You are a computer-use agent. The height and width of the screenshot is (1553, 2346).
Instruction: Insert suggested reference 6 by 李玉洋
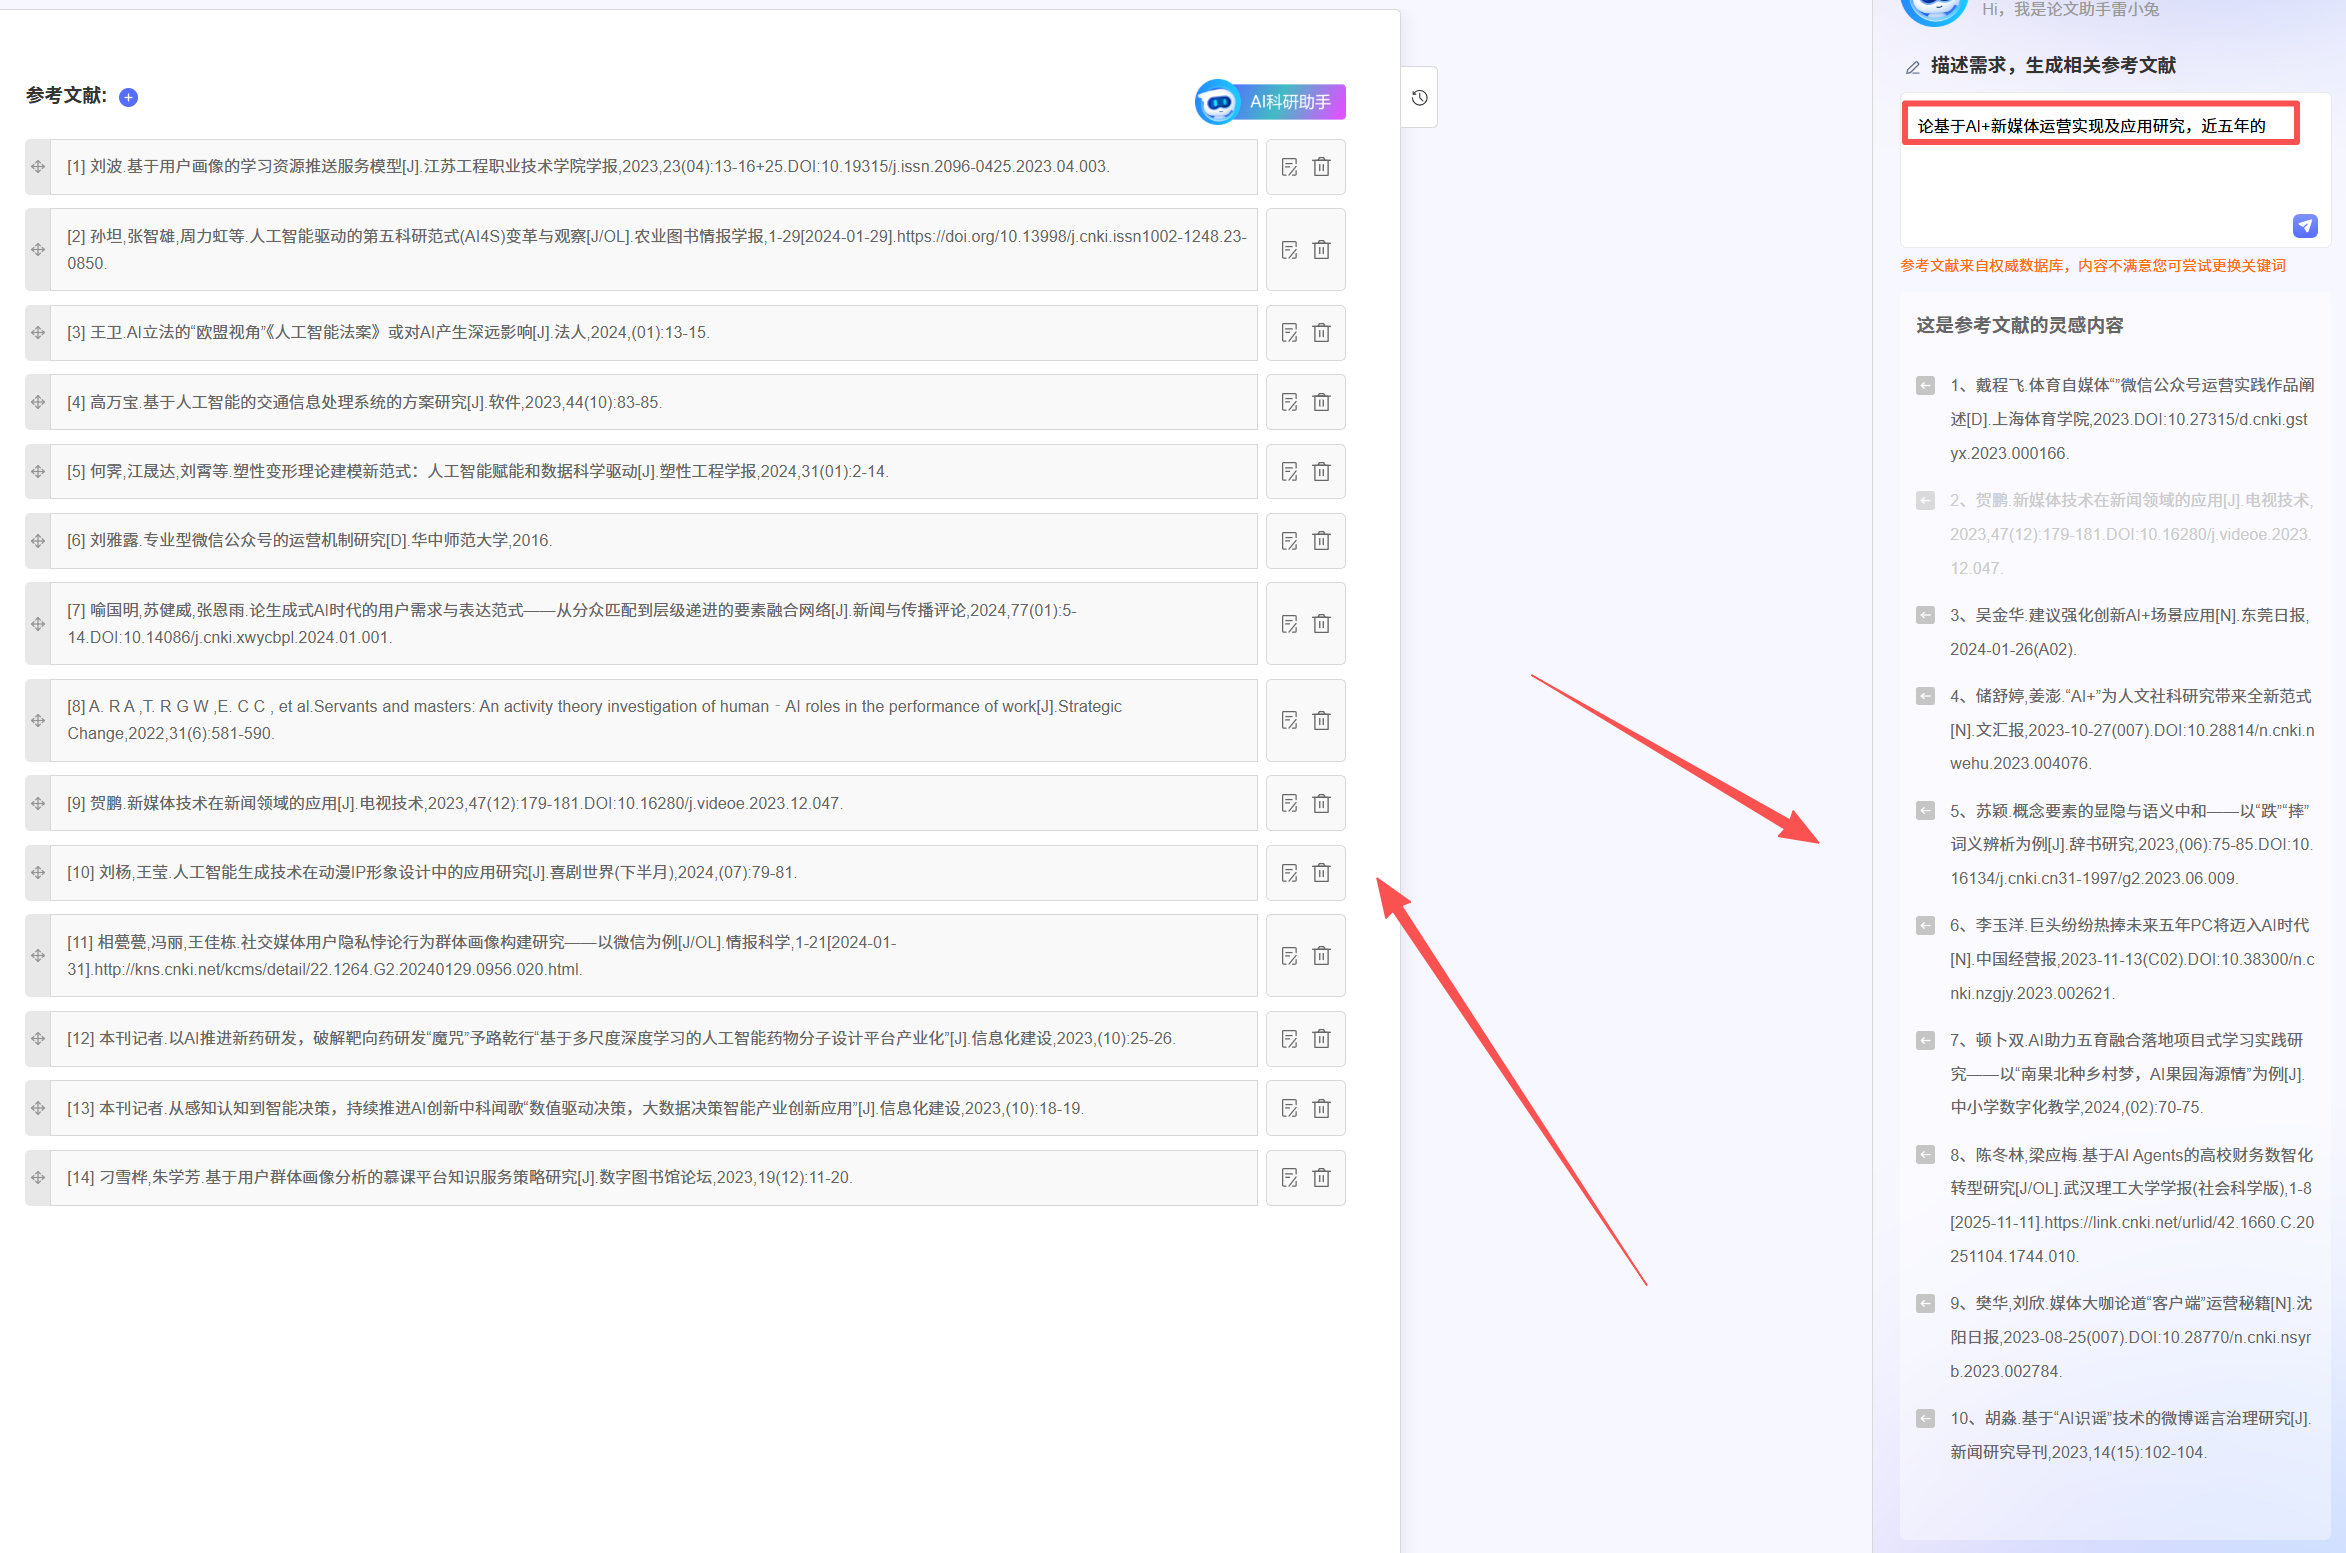(1925, 926)
